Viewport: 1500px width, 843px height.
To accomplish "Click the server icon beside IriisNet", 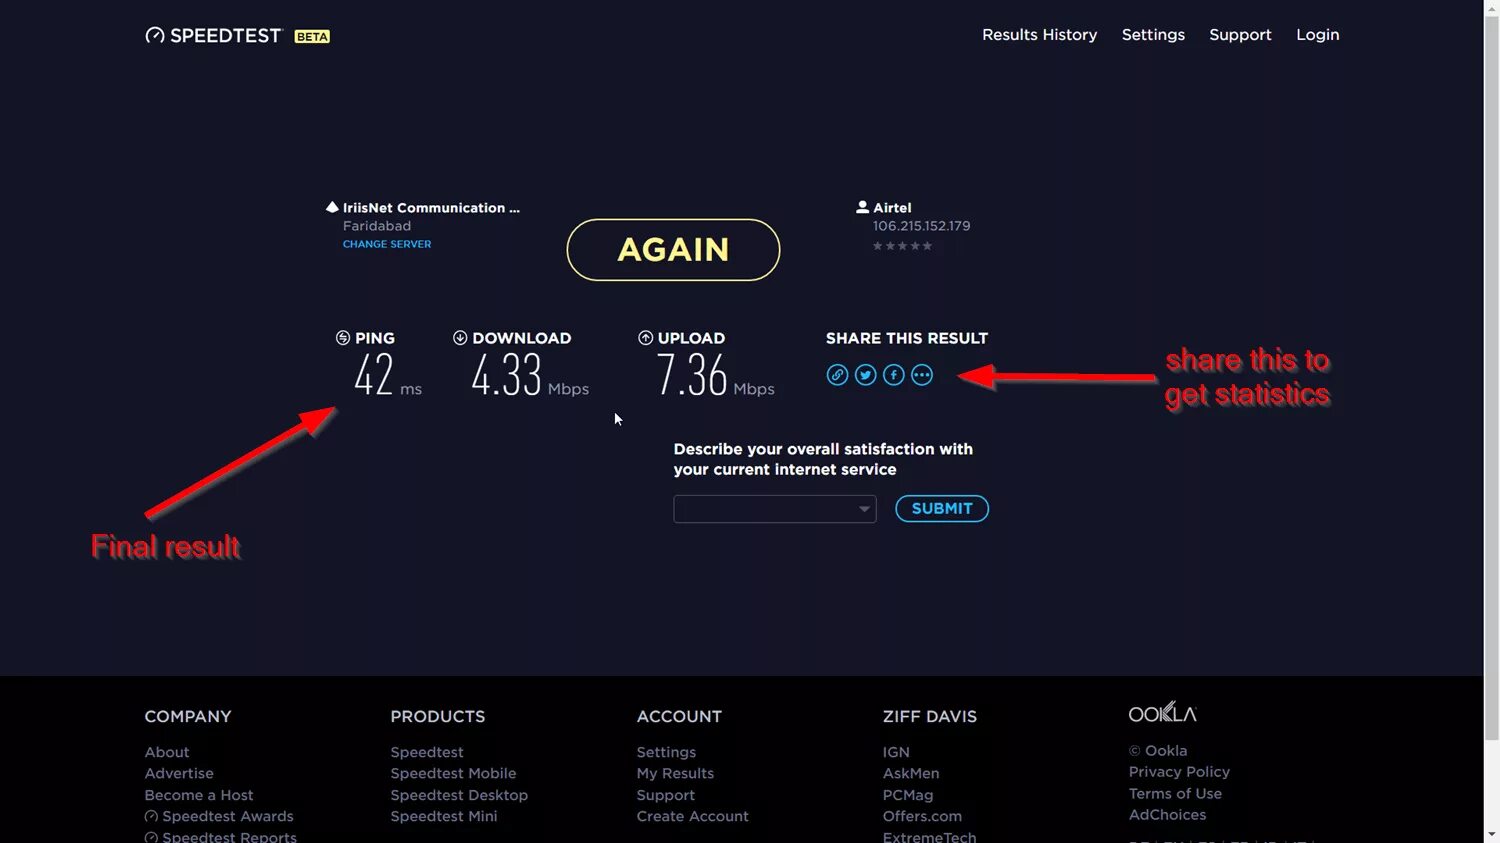I will pos(332,207).
